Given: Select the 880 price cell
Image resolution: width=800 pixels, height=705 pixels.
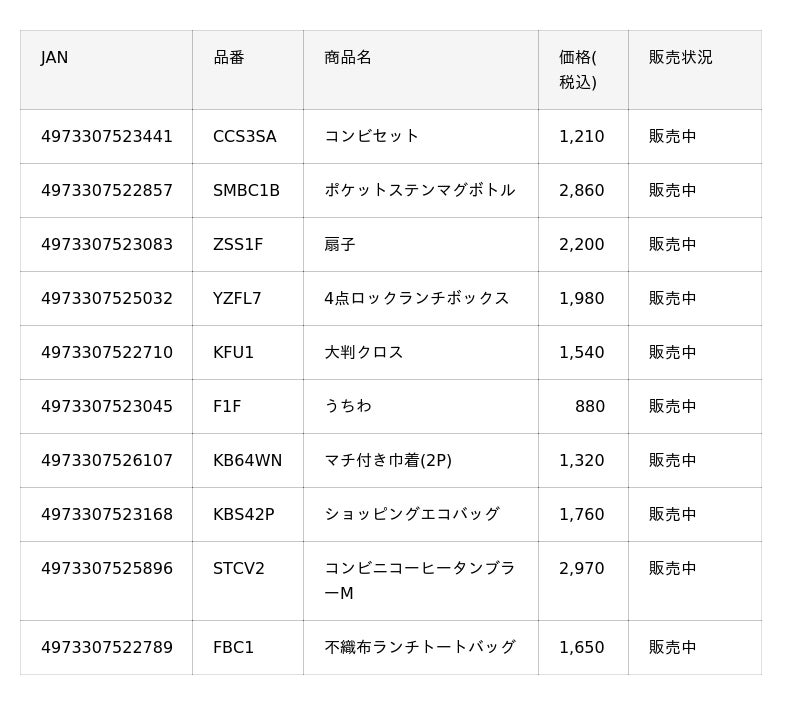Looking at the screenshot, I should click(583, 407).
